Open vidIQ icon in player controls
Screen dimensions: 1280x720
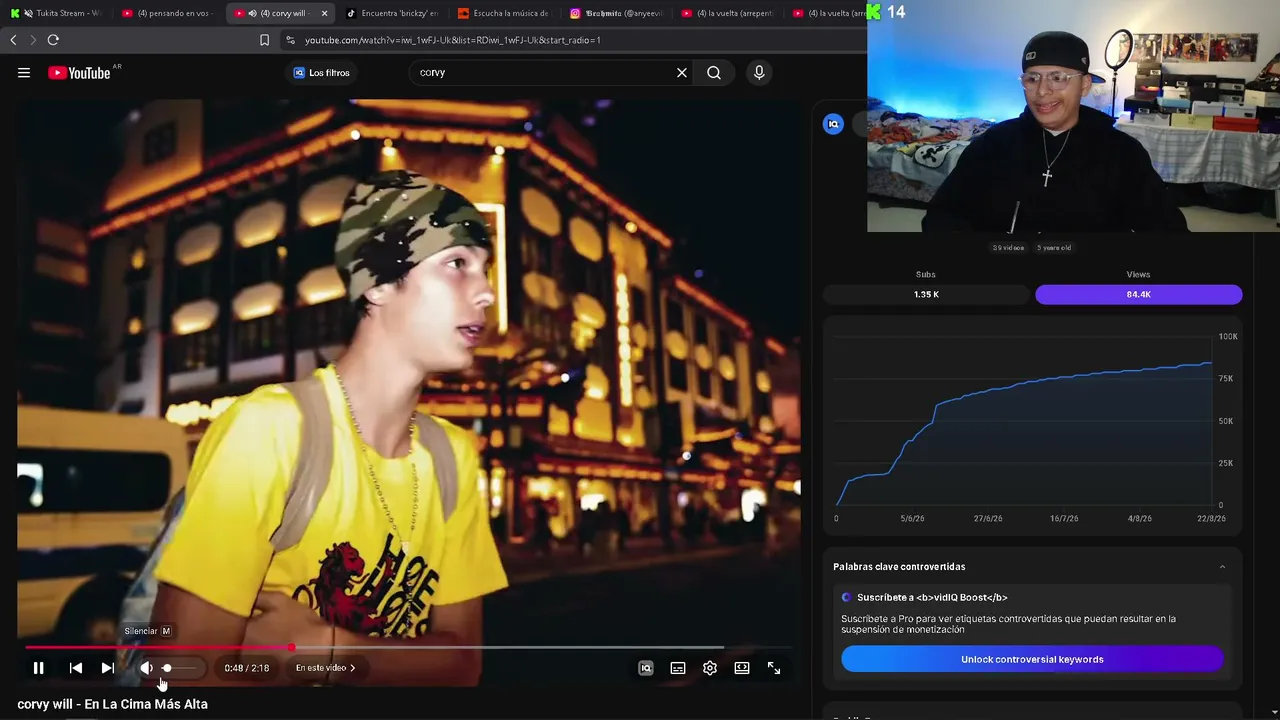pyautogui.click(x=646, y=668)
